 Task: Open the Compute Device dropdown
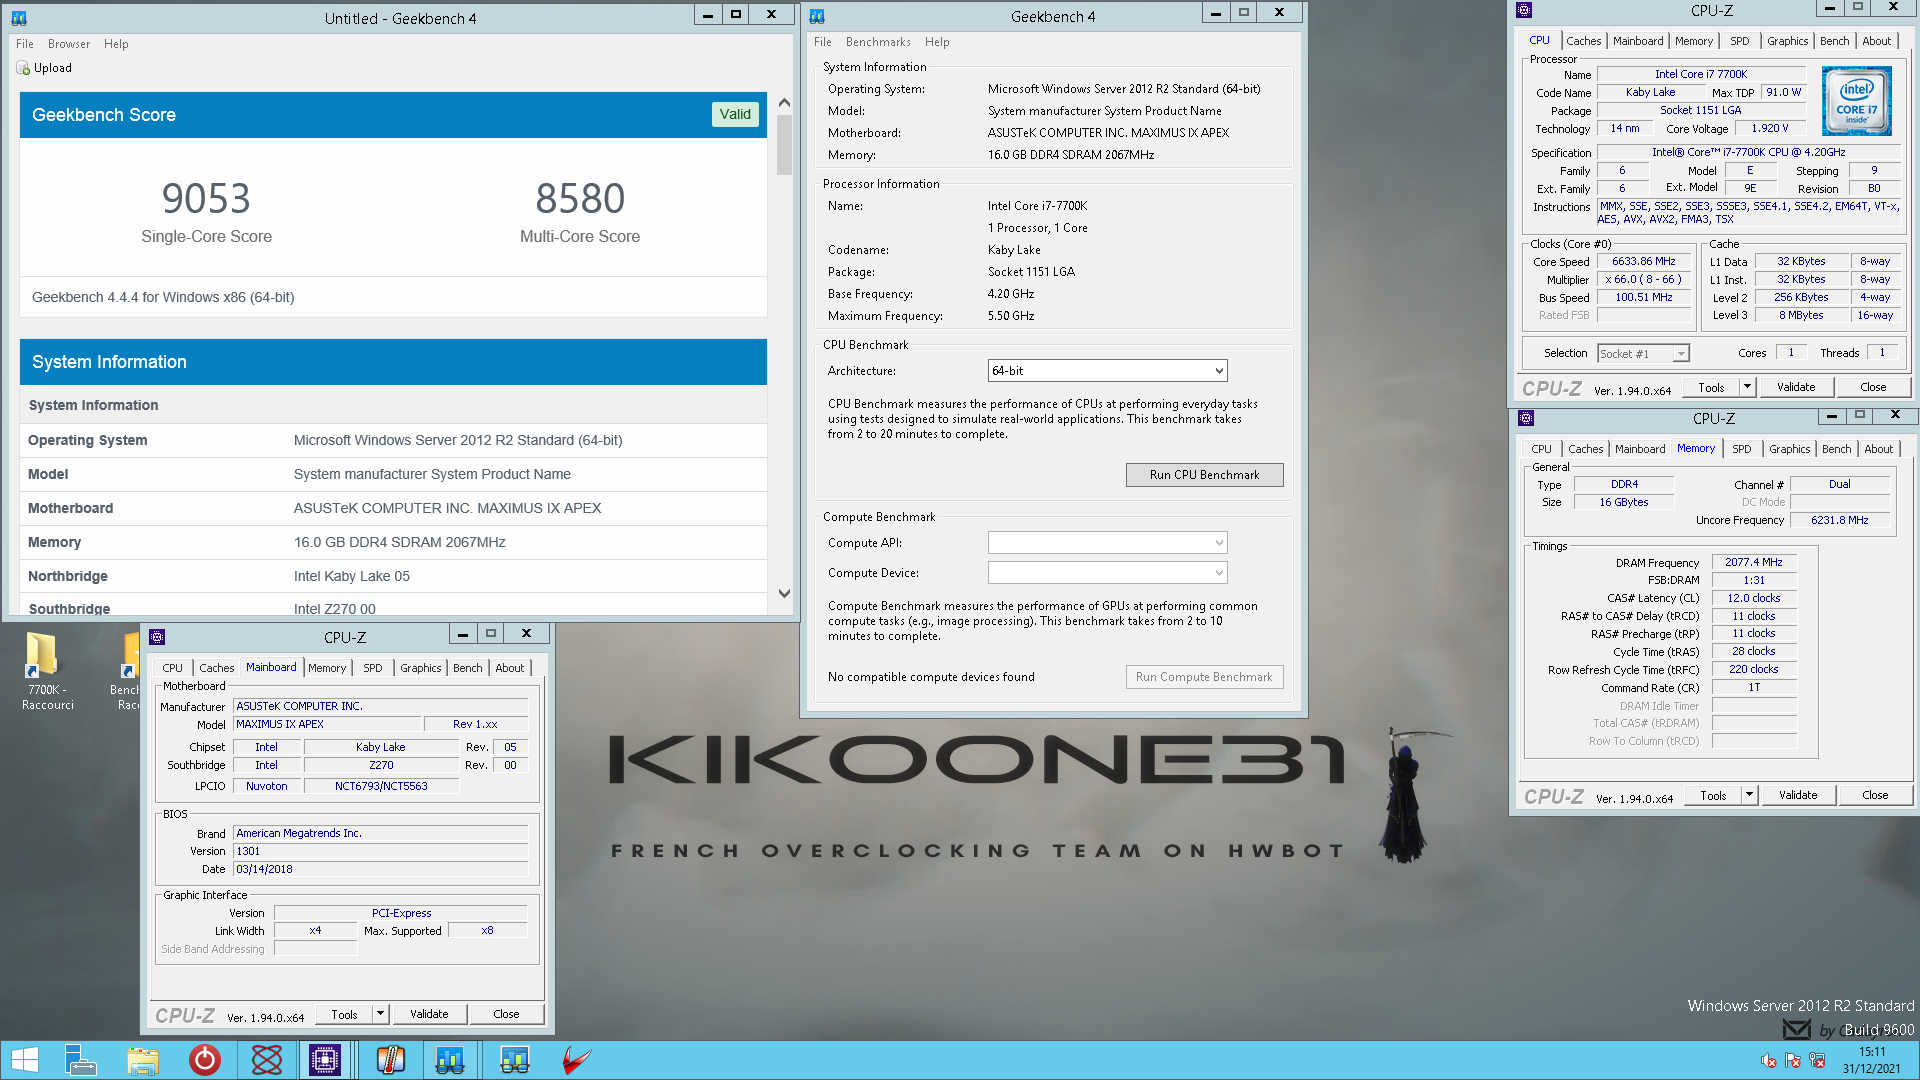(x=1107, y=573)
